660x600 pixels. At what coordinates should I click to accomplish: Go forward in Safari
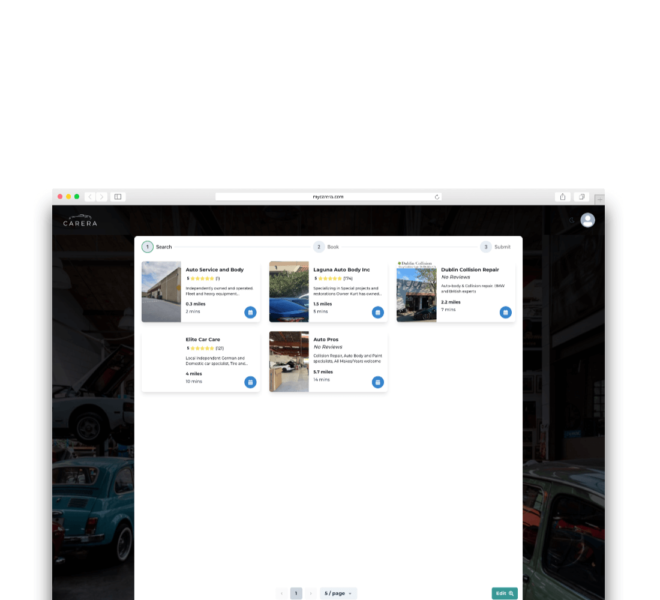pyautogui.click(x=102, y=197)
